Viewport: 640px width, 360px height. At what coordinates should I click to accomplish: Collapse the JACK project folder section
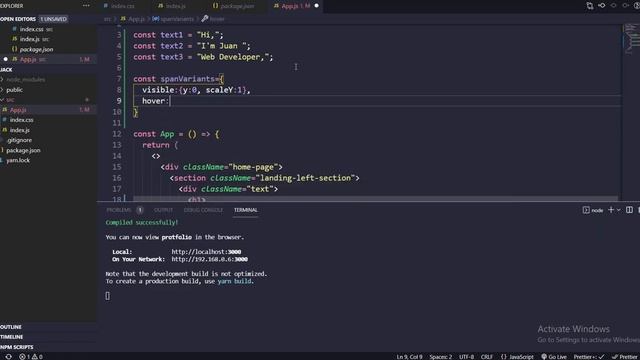coord(6,70)
